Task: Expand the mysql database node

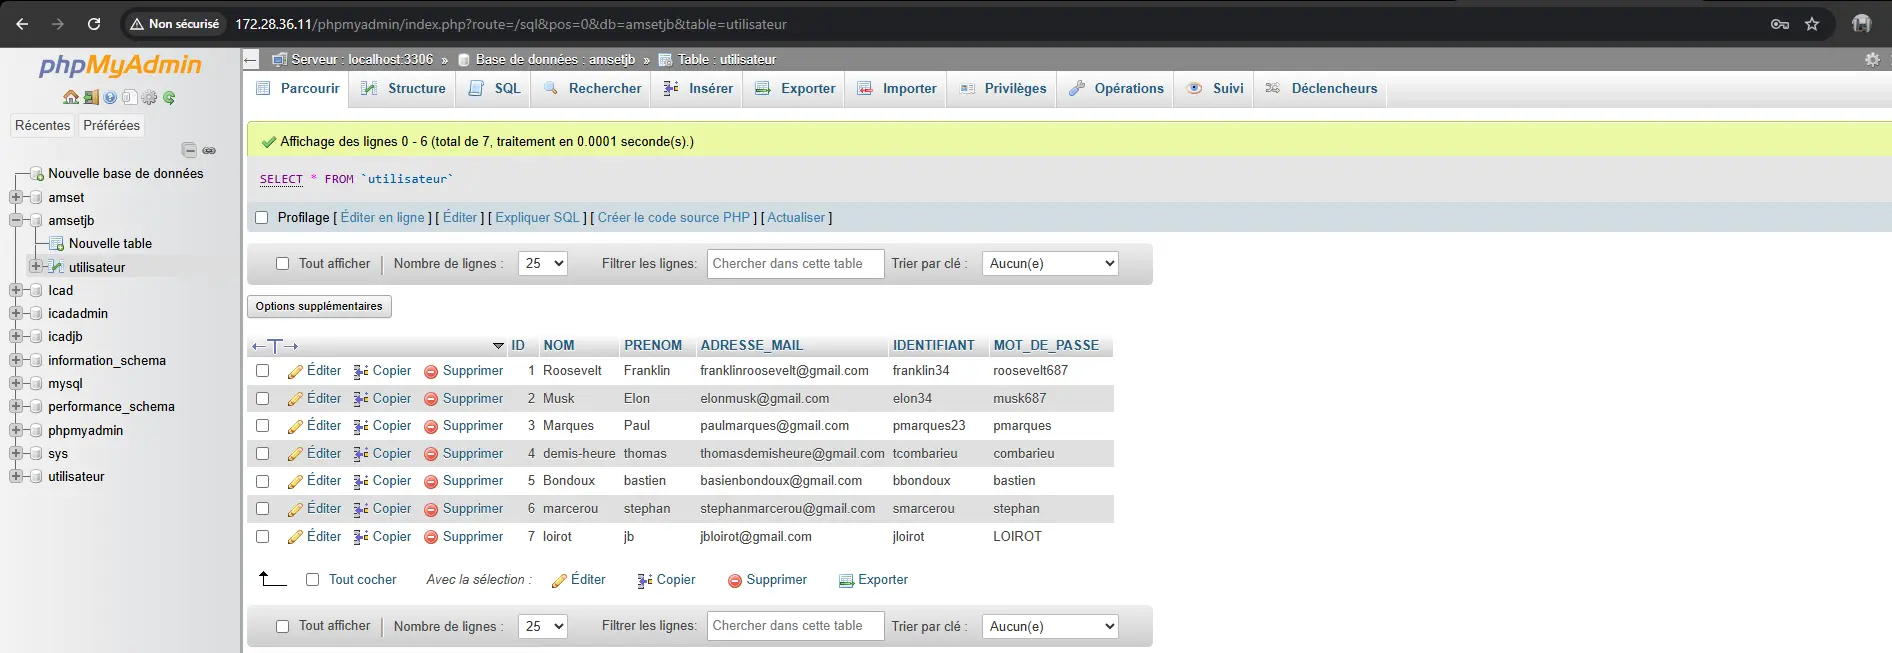Action: tap(16, 384)
